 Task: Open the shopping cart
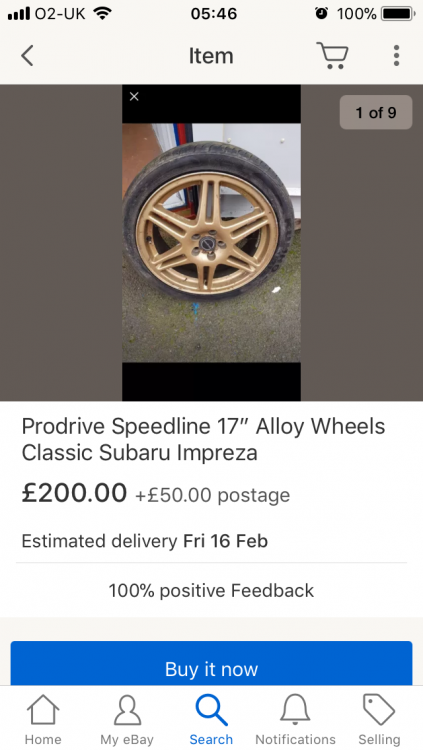pyautogui.click(x=332, y=55)
